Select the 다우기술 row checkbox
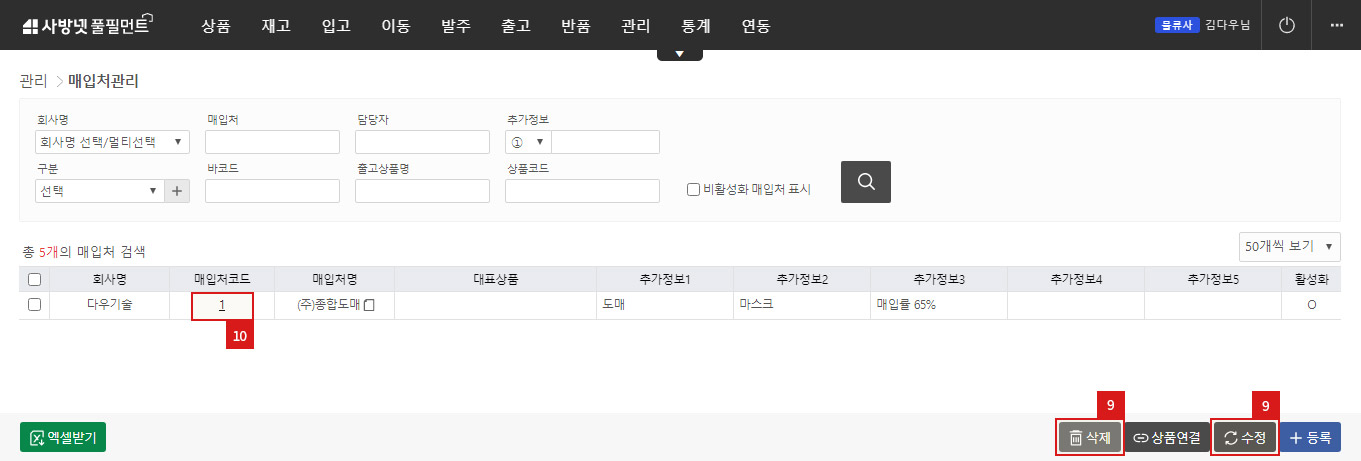 click(34, 305)
